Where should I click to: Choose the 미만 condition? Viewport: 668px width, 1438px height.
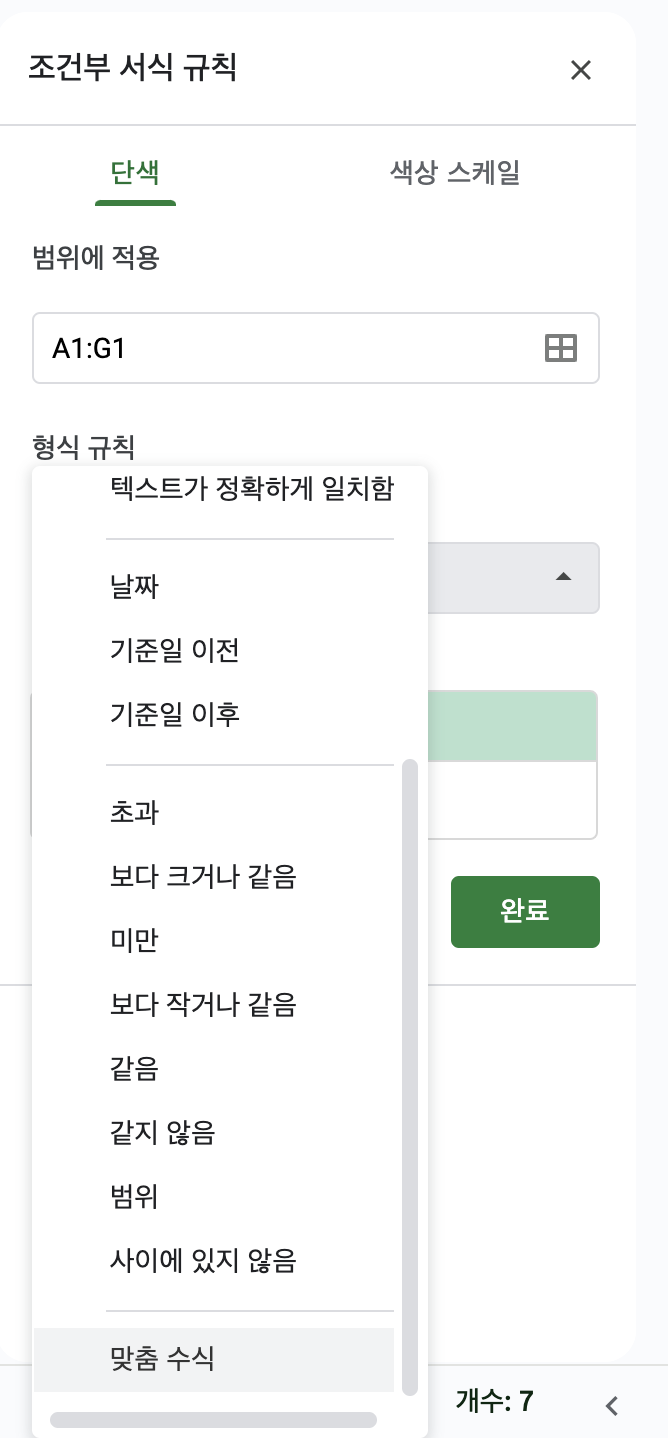click(135, 941)
